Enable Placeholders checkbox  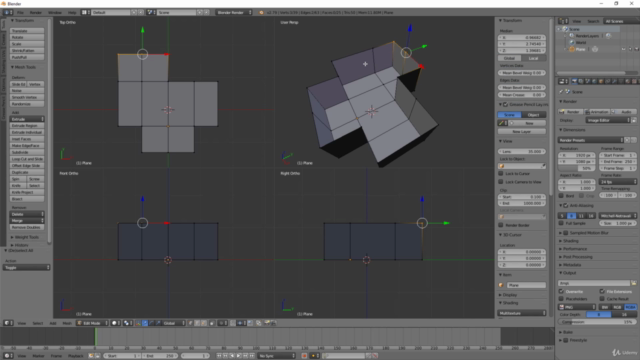pyautogui.click(x=562, y=299)
